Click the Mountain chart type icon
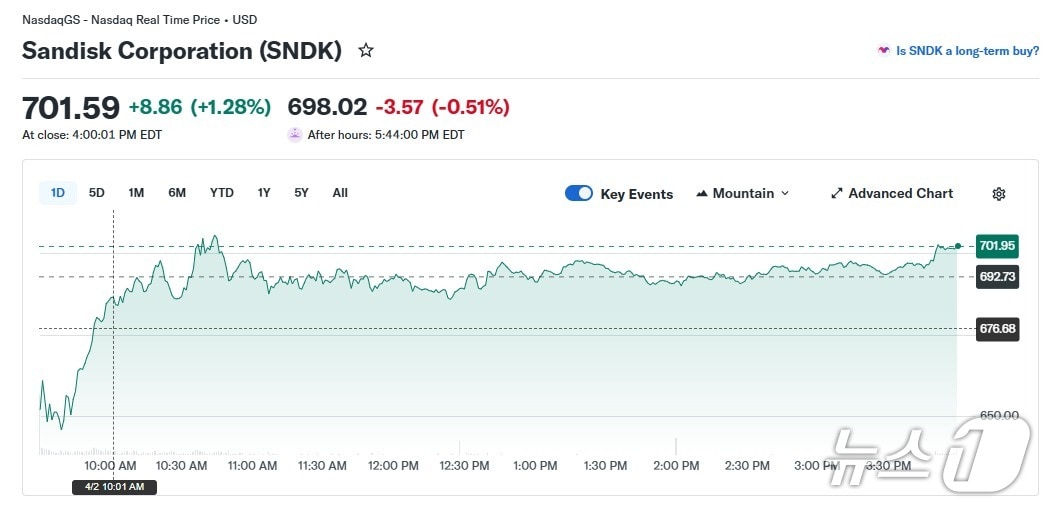 point(702,194)
